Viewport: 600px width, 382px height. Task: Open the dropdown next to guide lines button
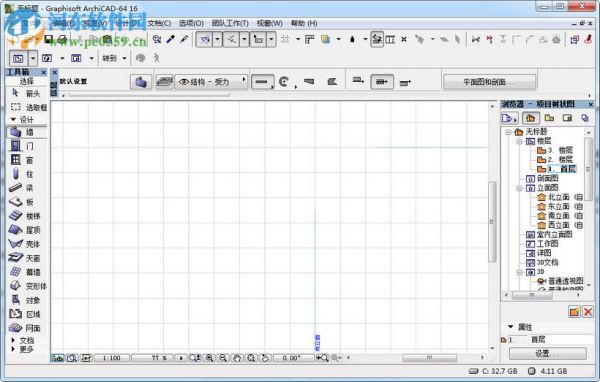click(x=217, y=39)
